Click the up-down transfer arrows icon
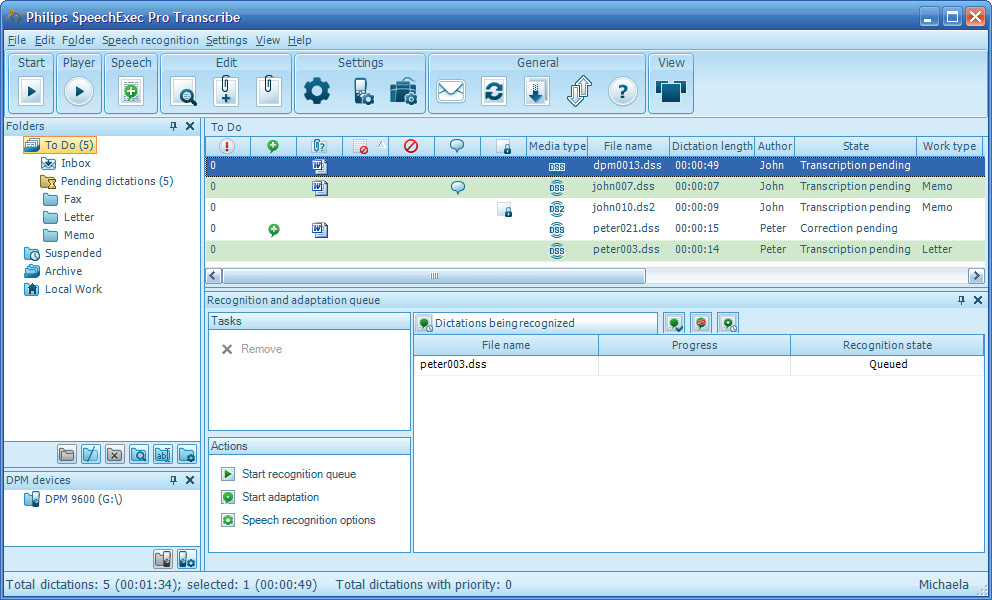This screenshot has width=992, height=600. click(x=579, y=91)
